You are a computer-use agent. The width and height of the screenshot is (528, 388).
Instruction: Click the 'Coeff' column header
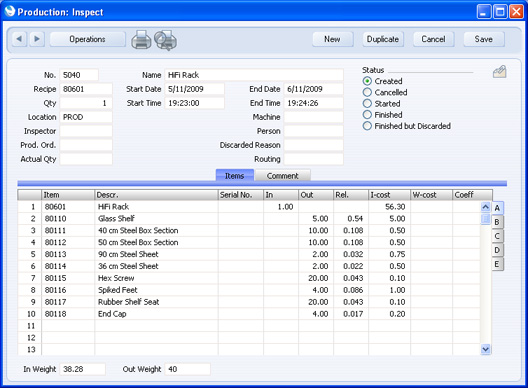point(472,195)
